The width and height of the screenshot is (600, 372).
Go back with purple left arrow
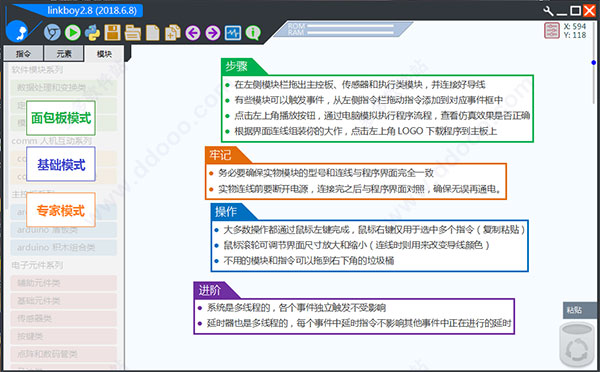pos(193,33)
